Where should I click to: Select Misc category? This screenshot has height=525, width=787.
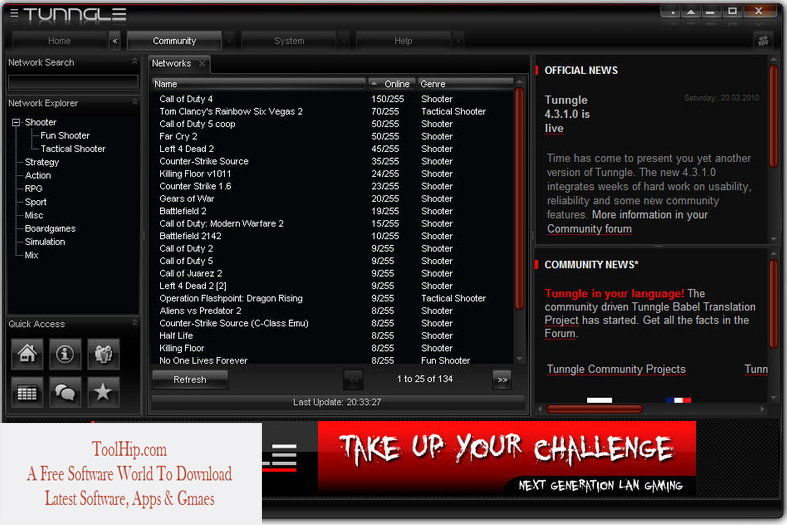click(34, 215)
